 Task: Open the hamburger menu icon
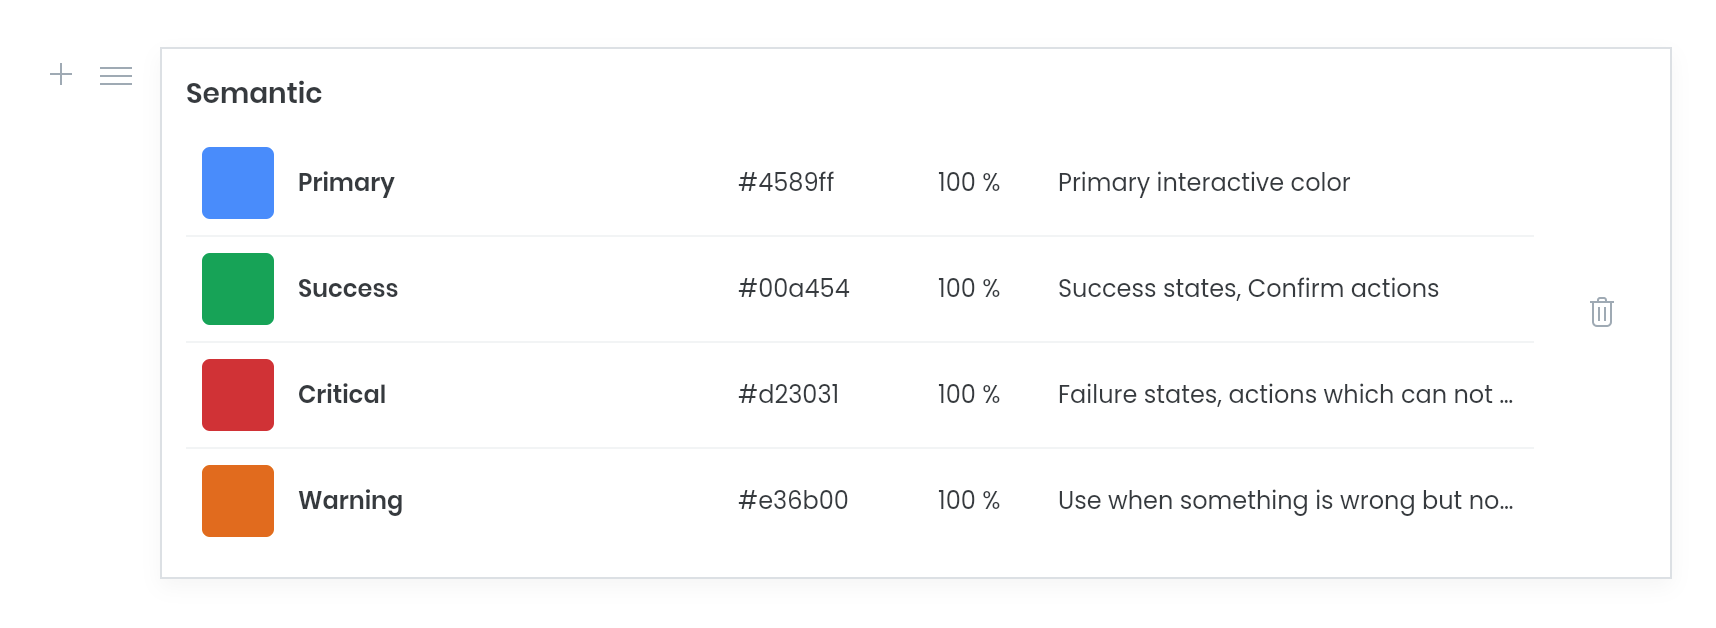[116, 75]
